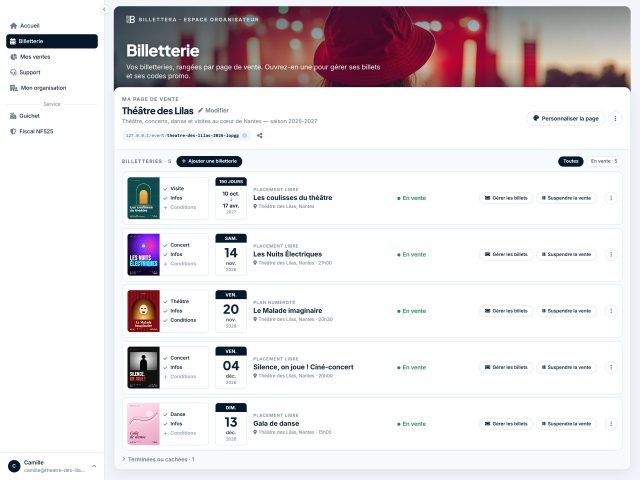Click Gérer les billets for Les coulisses du théâtre
Image resolution: width=640 pixels, height=480 pixels.
point(506,198)
